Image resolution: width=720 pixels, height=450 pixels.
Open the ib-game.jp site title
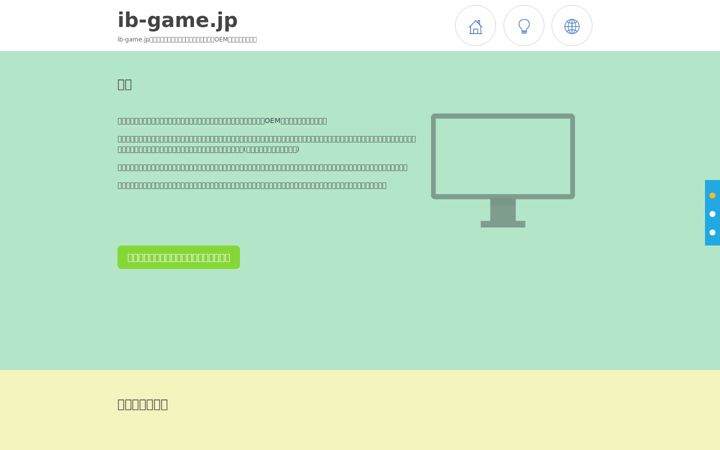178,20
